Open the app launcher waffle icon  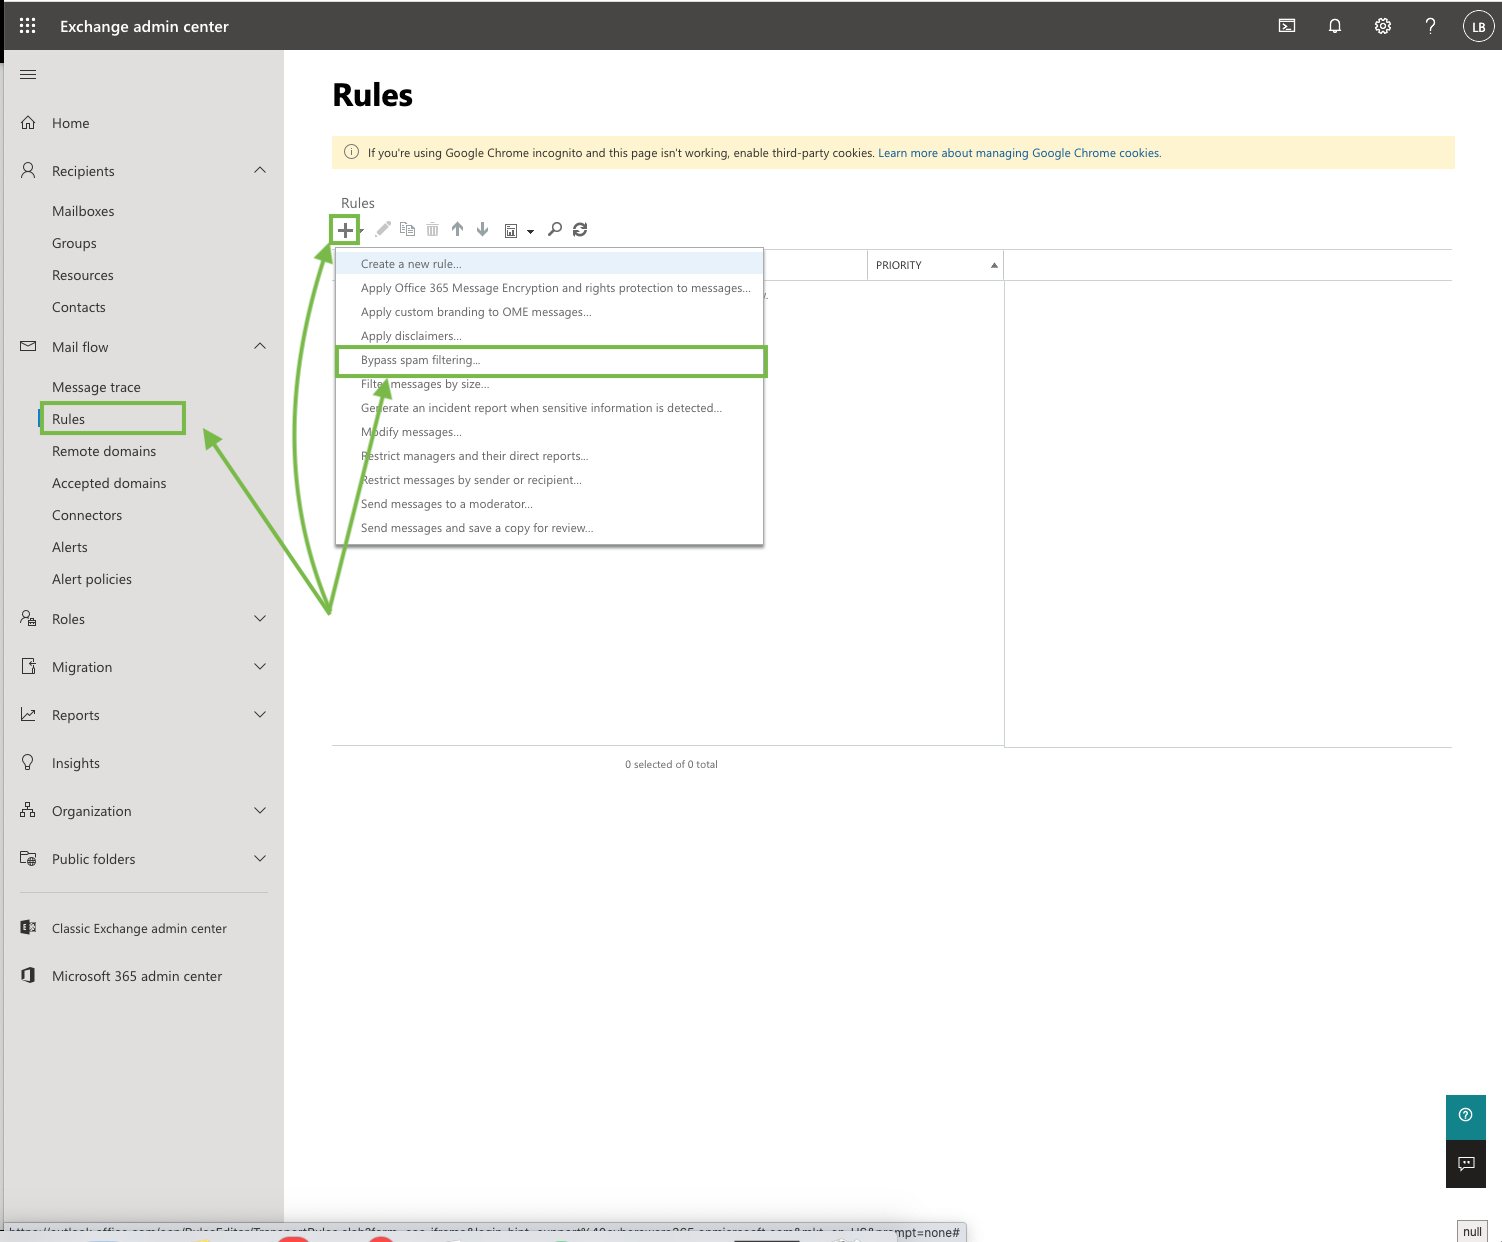(x=28, y=26)
